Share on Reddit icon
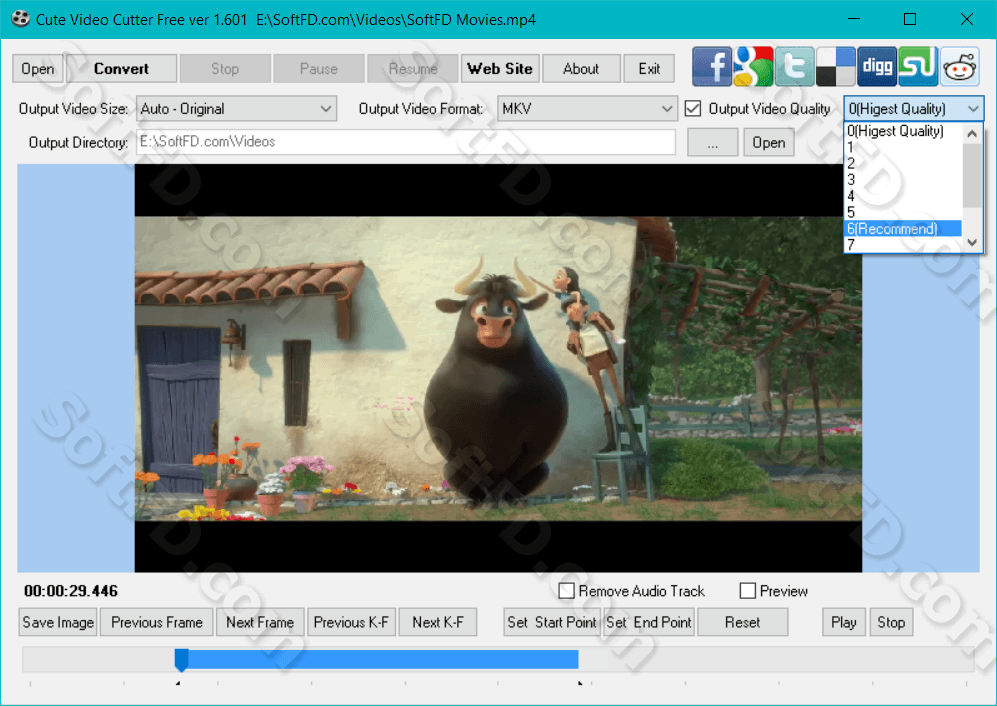This screenshot has width=997, height=706. 959,66
